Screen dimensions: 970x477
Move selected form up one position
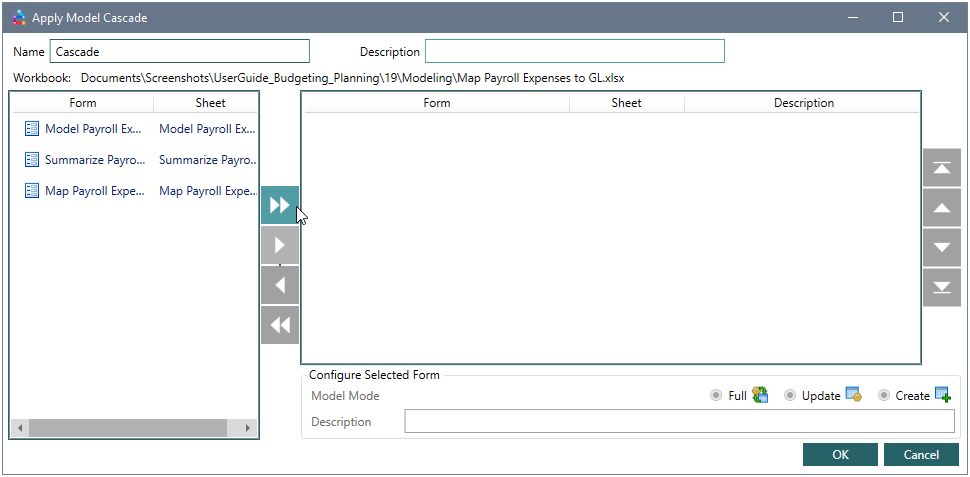click(x=941, y=208)
